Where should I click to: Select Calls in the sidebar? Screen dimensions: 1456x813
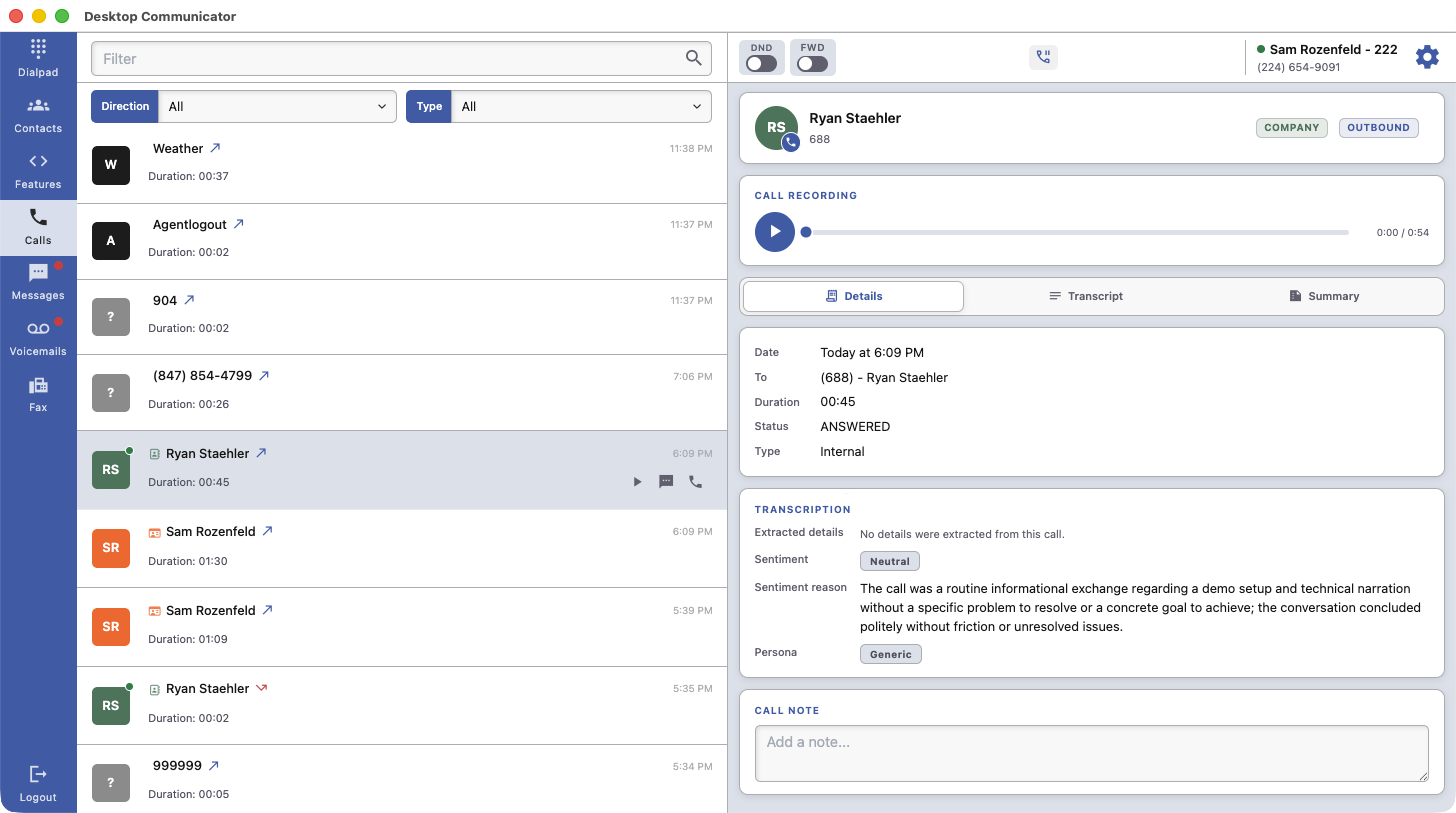coord(38,228)
